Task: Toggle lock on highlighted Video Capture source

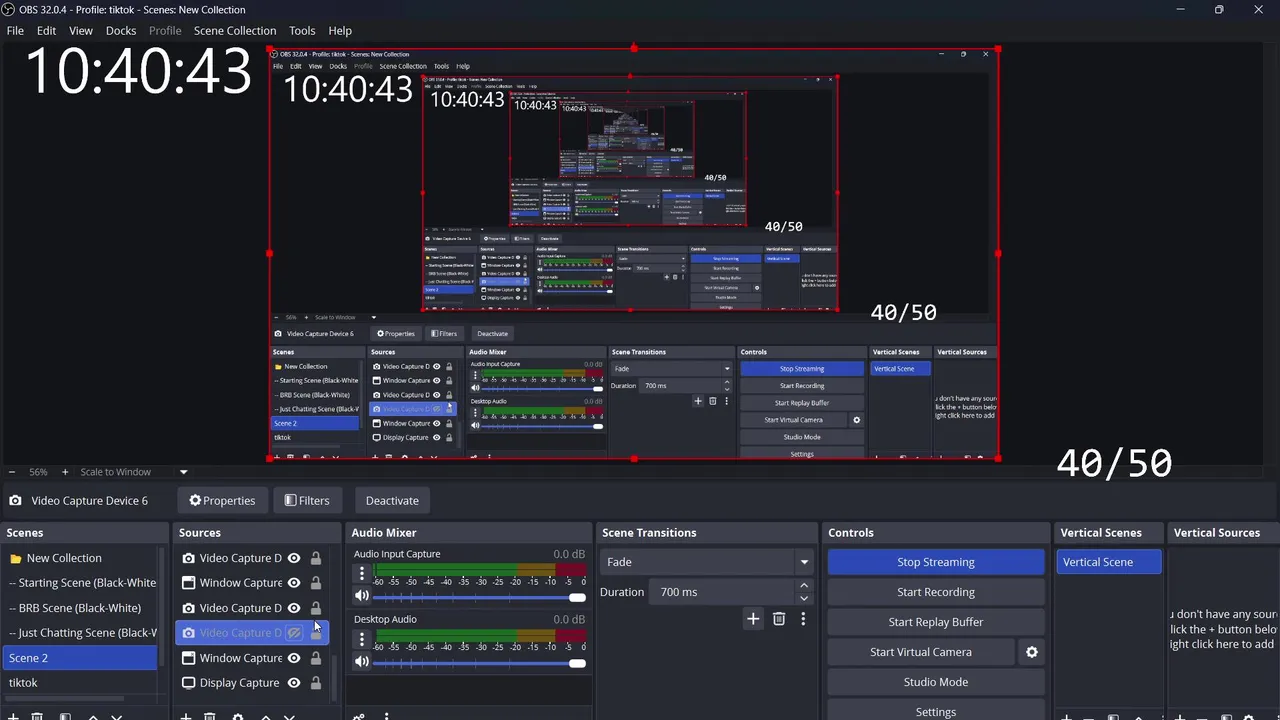Action: click(316, 633)
